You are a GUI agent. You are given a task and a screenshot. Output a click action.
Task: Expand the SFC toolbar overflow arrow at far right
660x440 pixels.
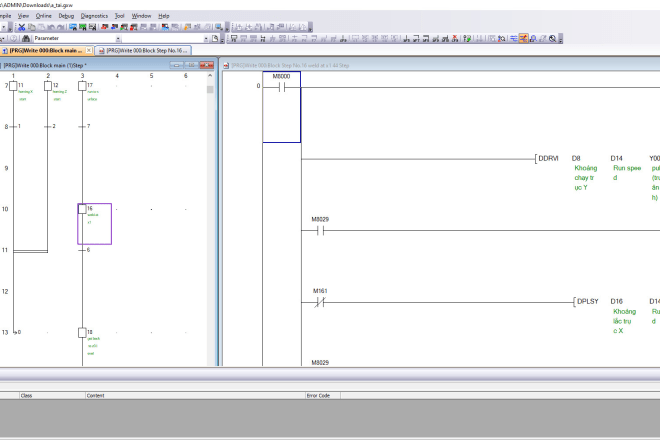click(x=561, y=39)
